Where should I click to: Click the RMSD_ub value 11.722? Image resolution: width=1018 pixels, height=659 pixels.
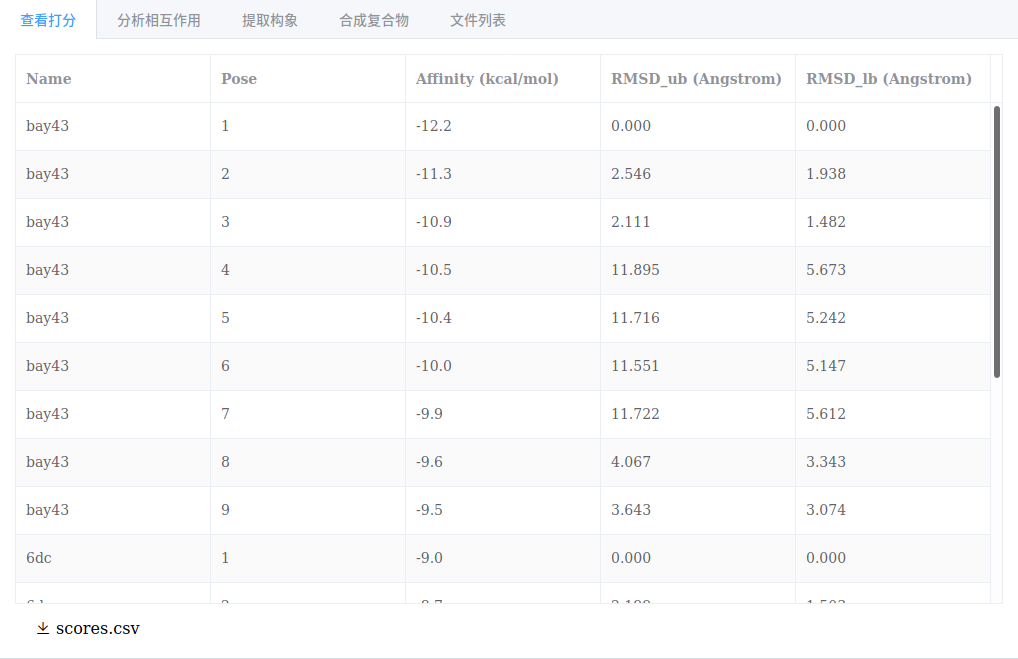point(635,414)
